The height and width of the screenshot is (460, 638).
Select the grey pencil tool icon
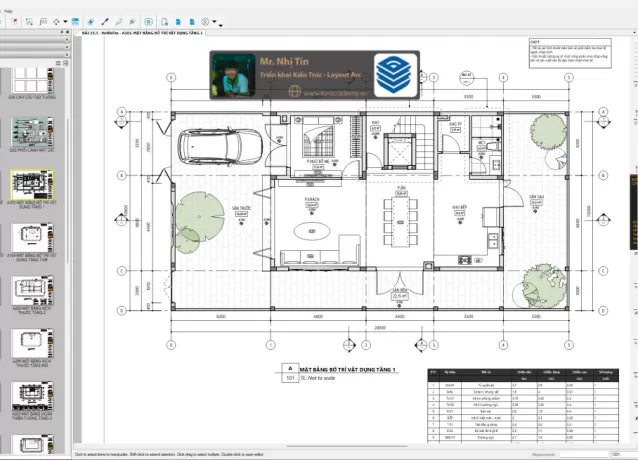(x=119, y=22)
